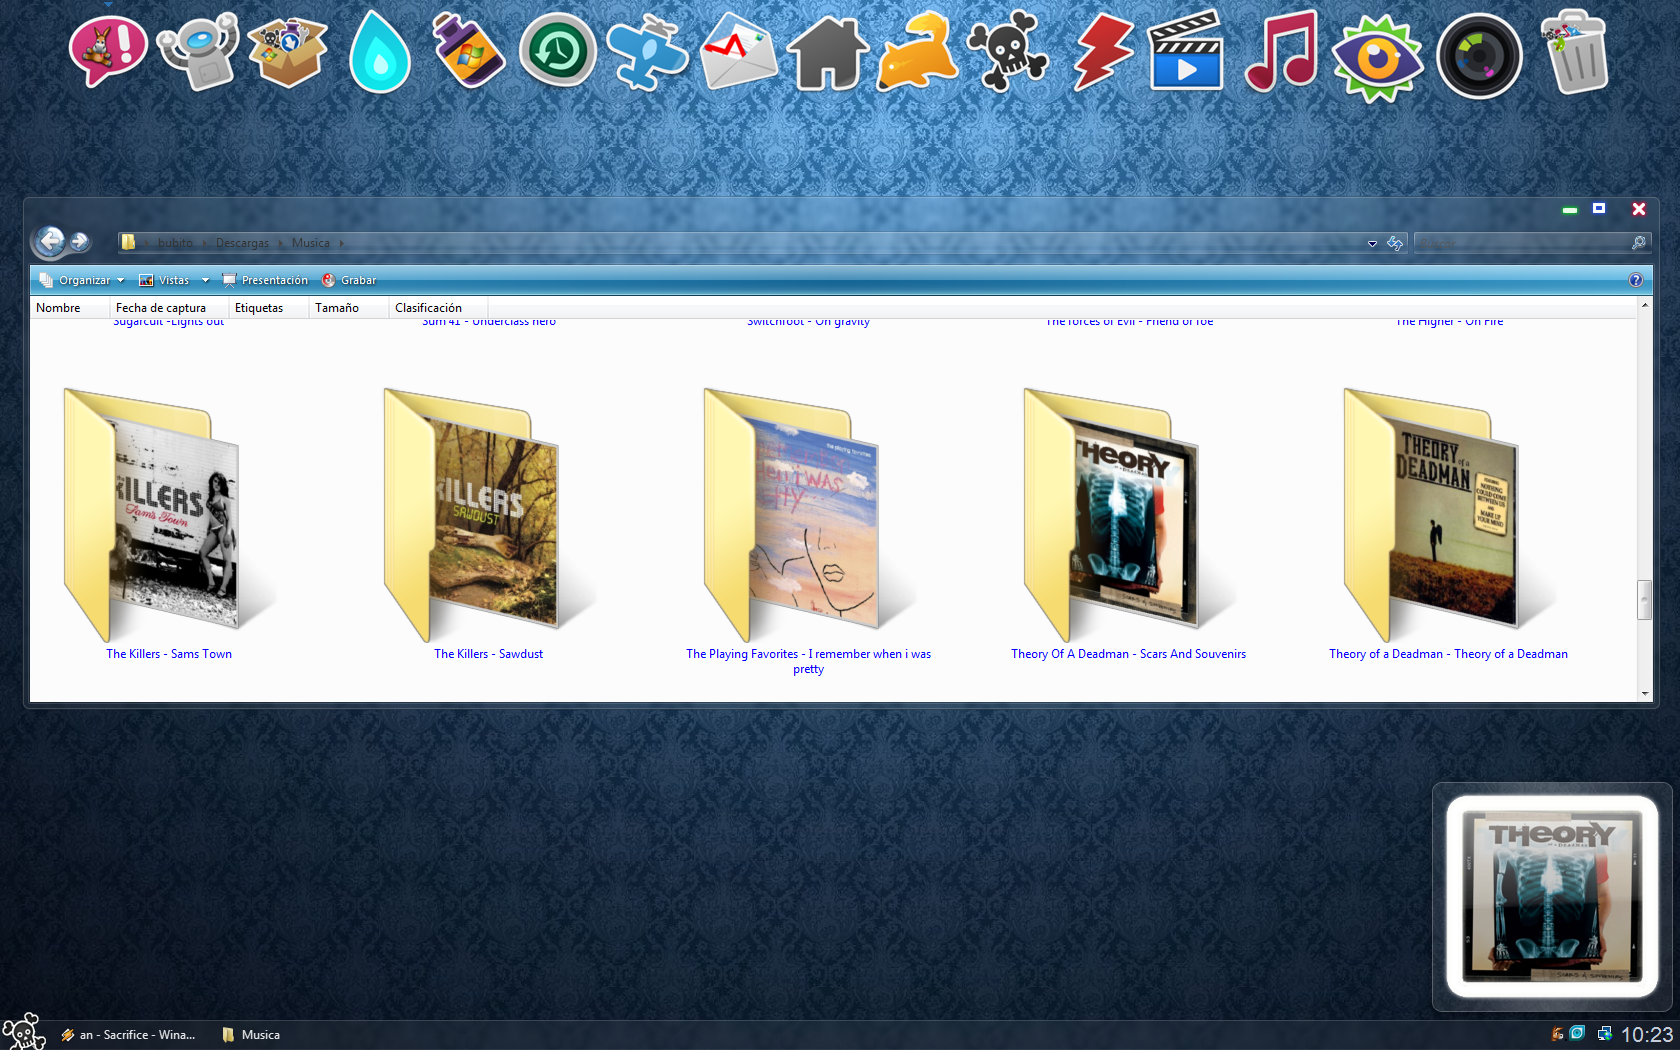The height and width of the screenshot is (1050, 1680).
Task: Click the orange tray icon left of clock
Action: click(1557, 1034)
